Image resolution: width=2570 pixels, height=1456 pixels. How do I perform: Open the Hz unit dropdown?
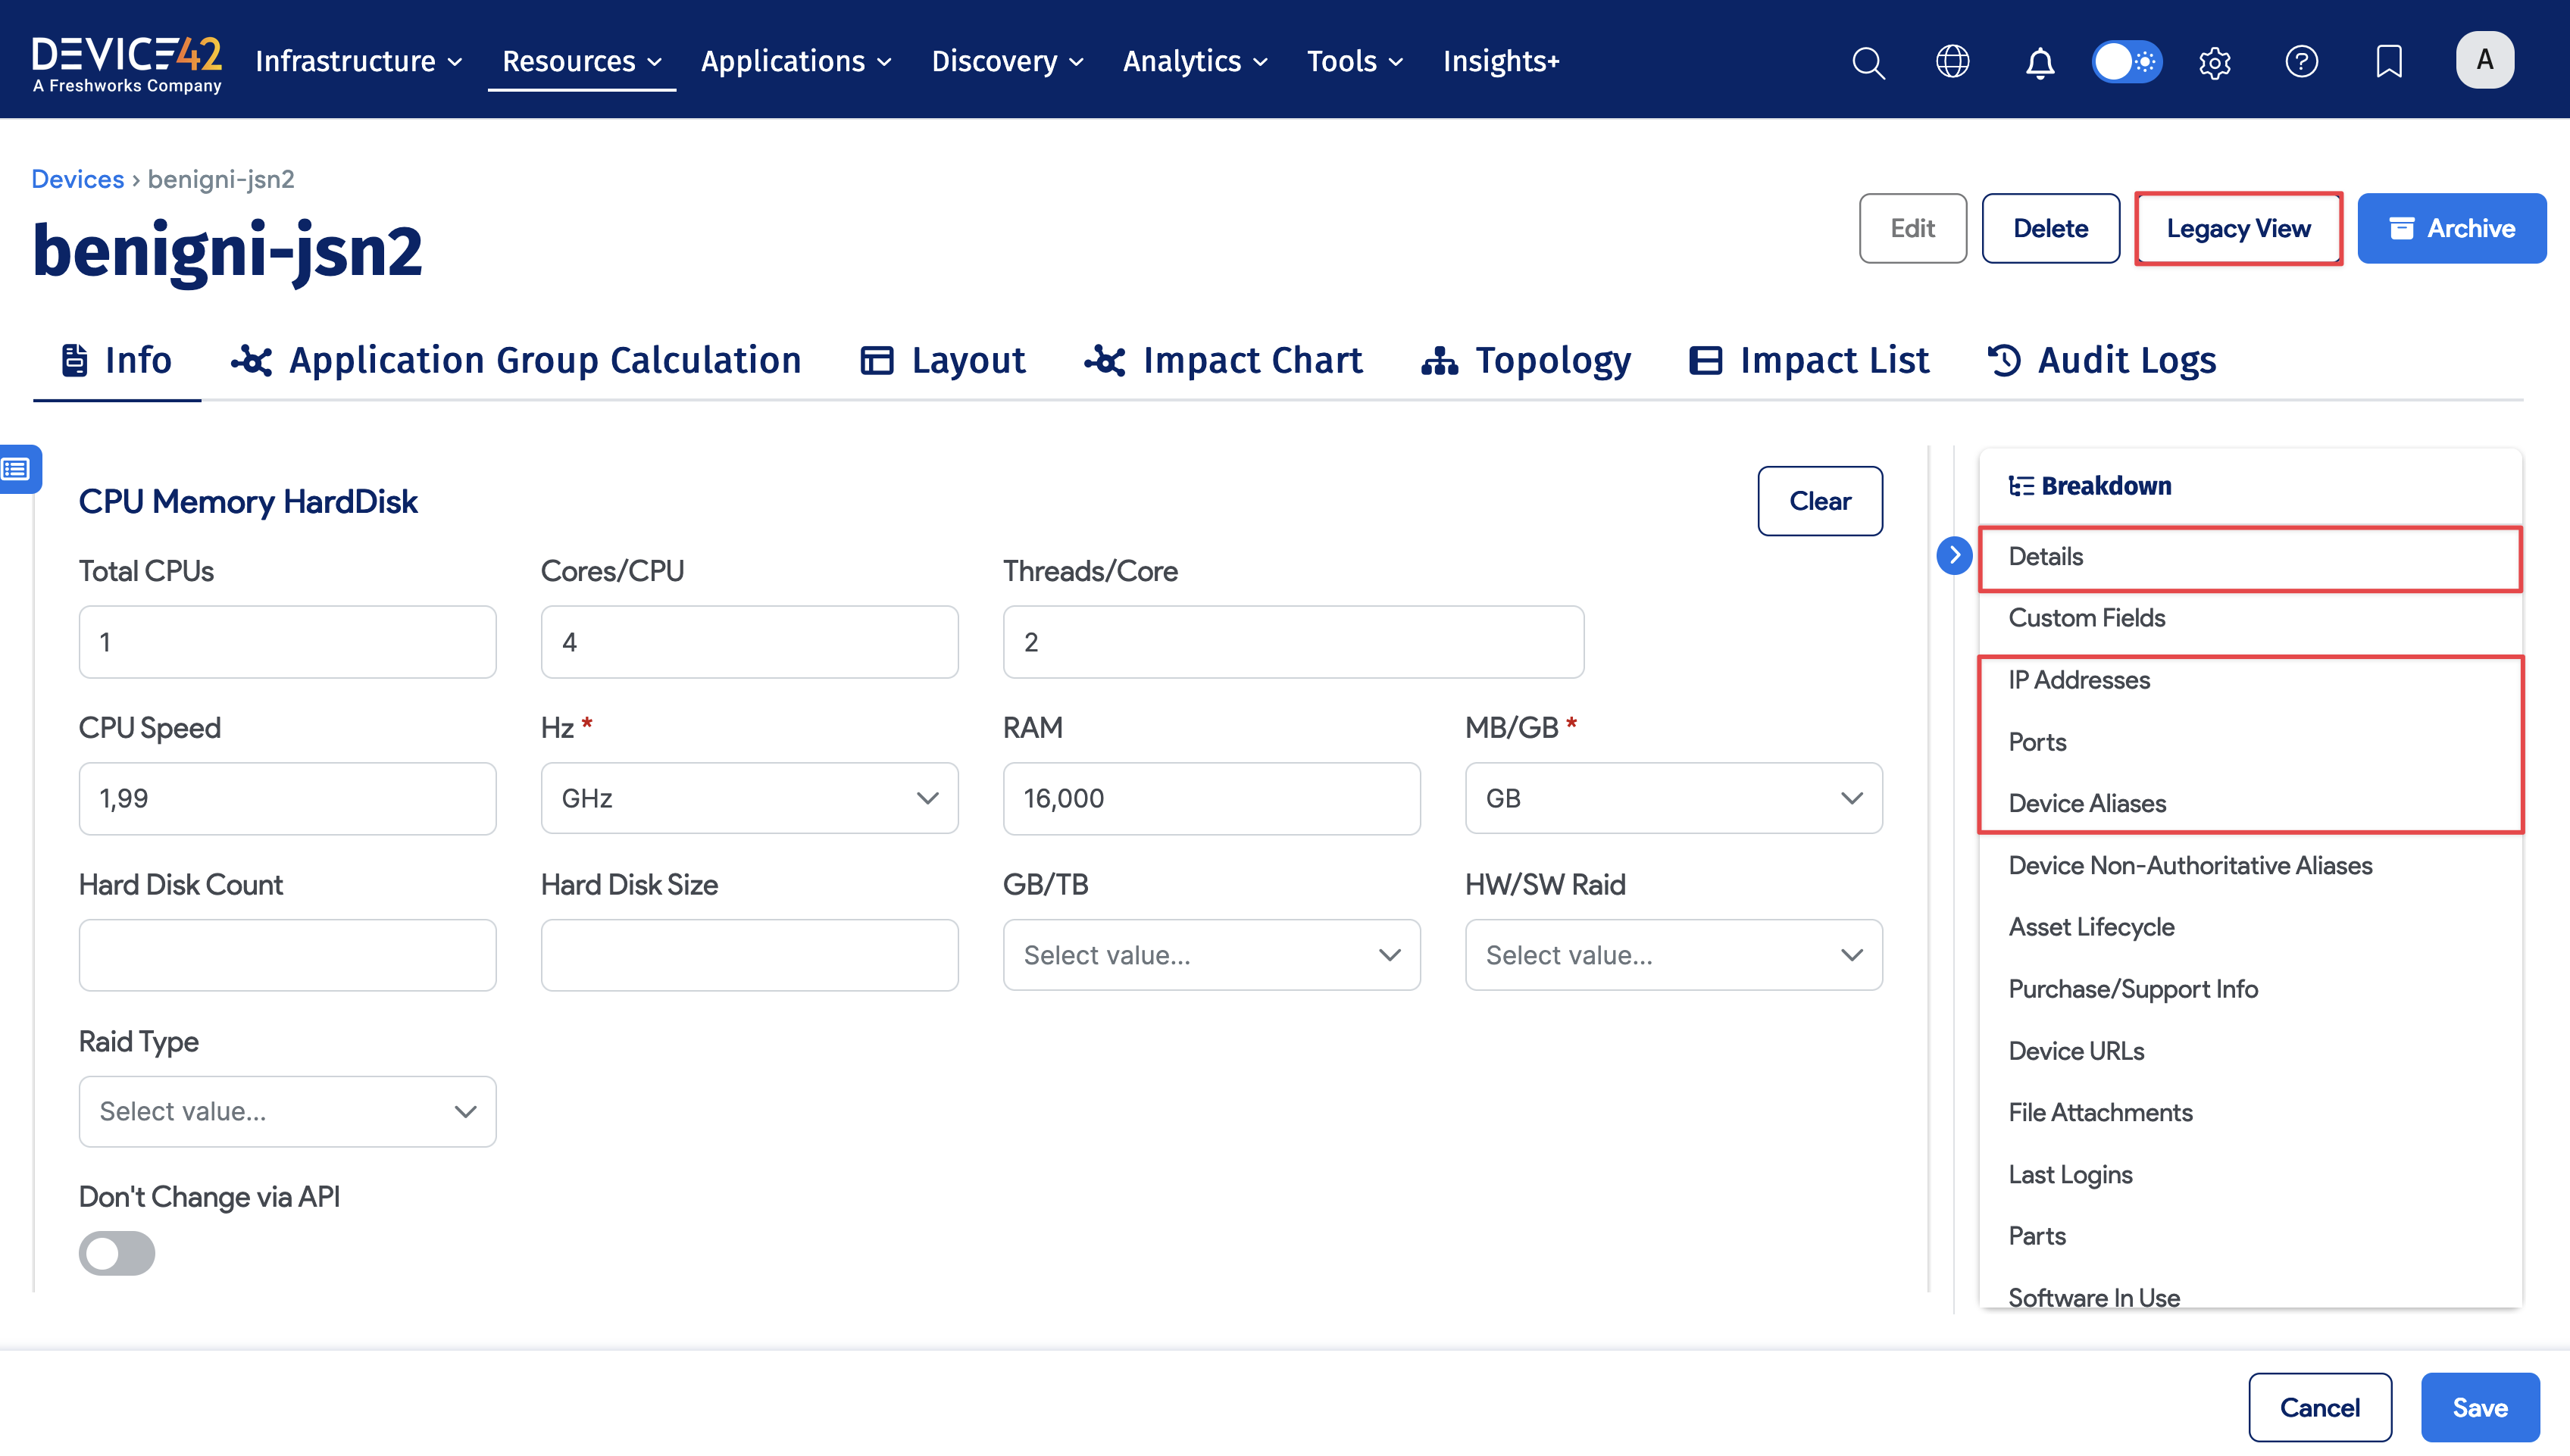point(749,798)
